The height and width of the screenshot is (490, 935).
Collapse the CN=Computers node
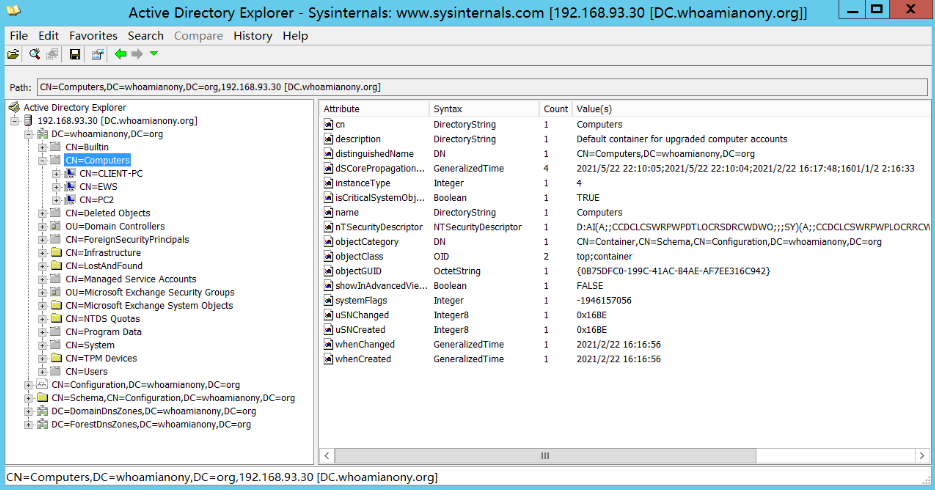pyautogui.click(x=42, y=160)
